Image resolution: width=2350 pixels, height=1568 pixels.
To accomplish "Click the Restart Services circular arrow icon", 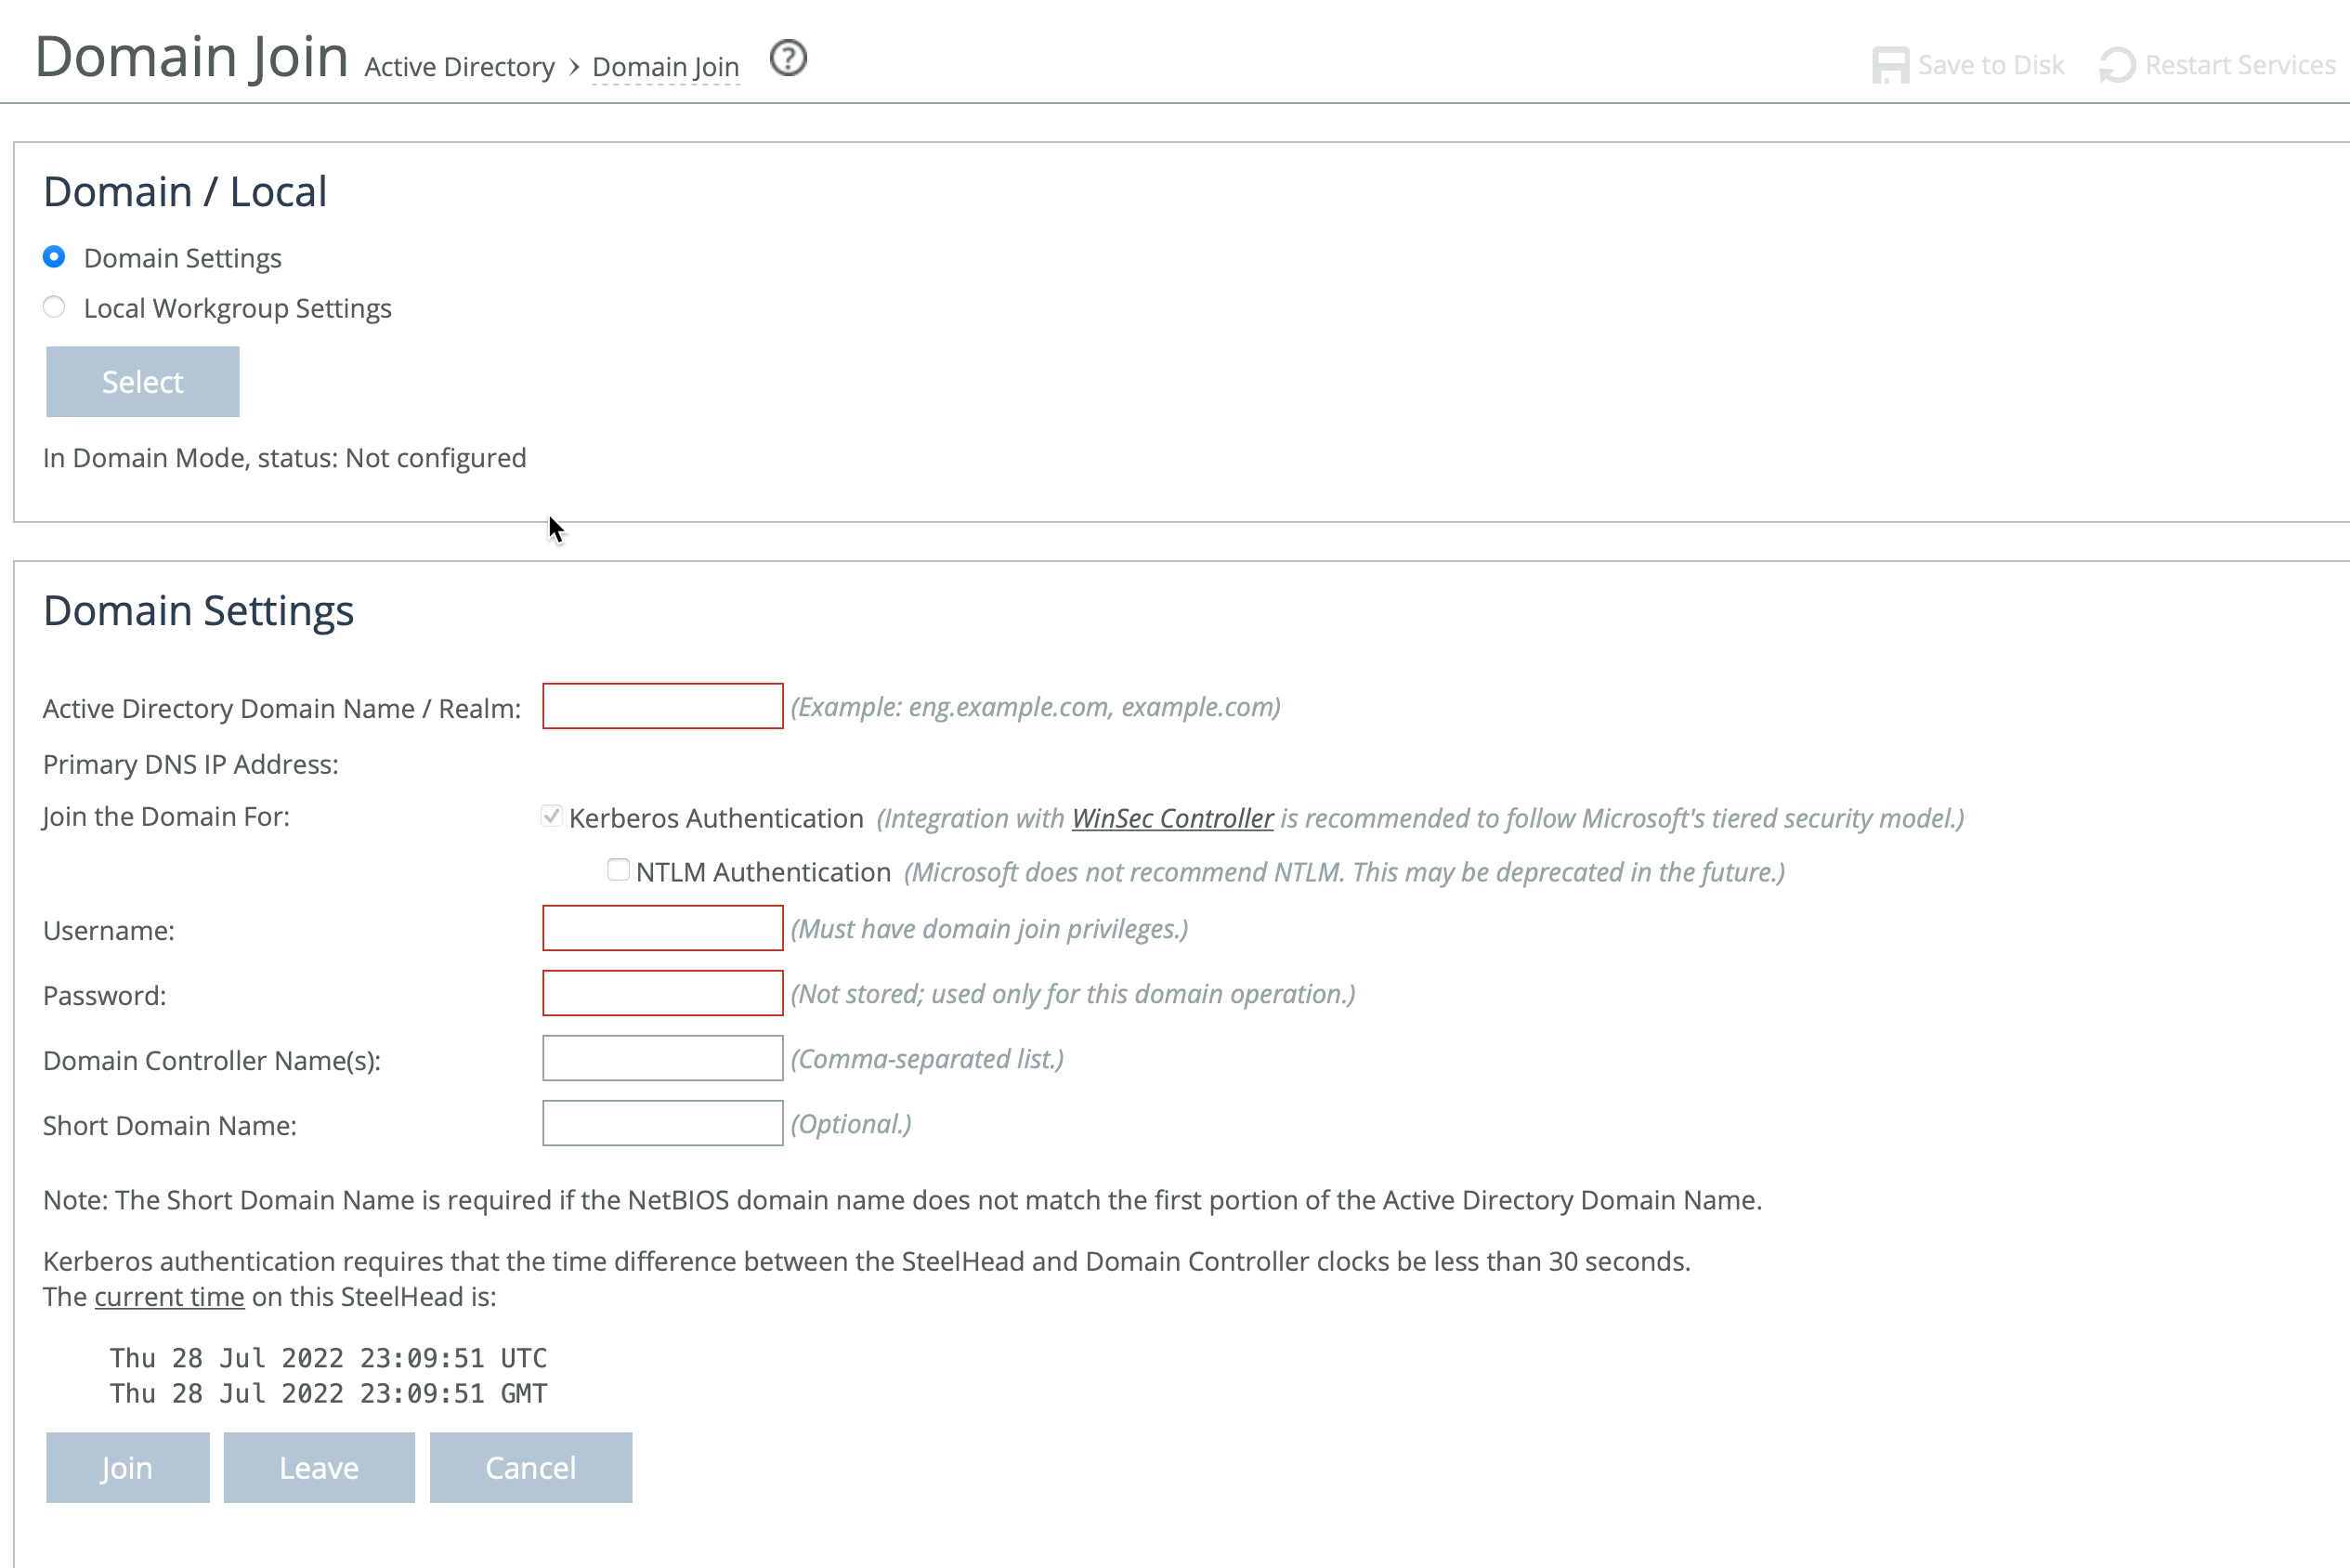I will (2117, 66).
